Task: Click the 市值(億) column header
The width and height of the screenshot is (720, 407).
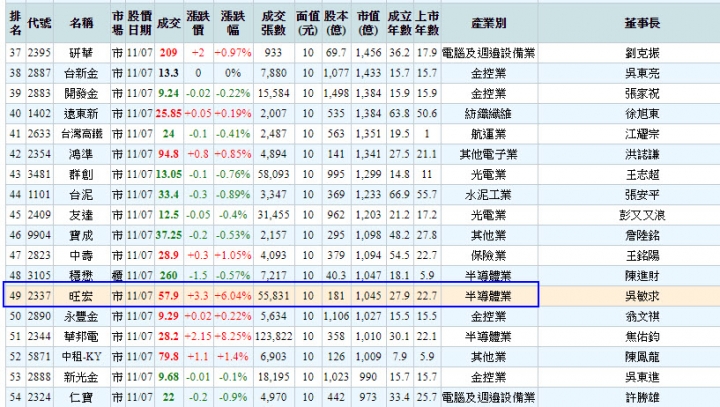Action: point(368,23)
